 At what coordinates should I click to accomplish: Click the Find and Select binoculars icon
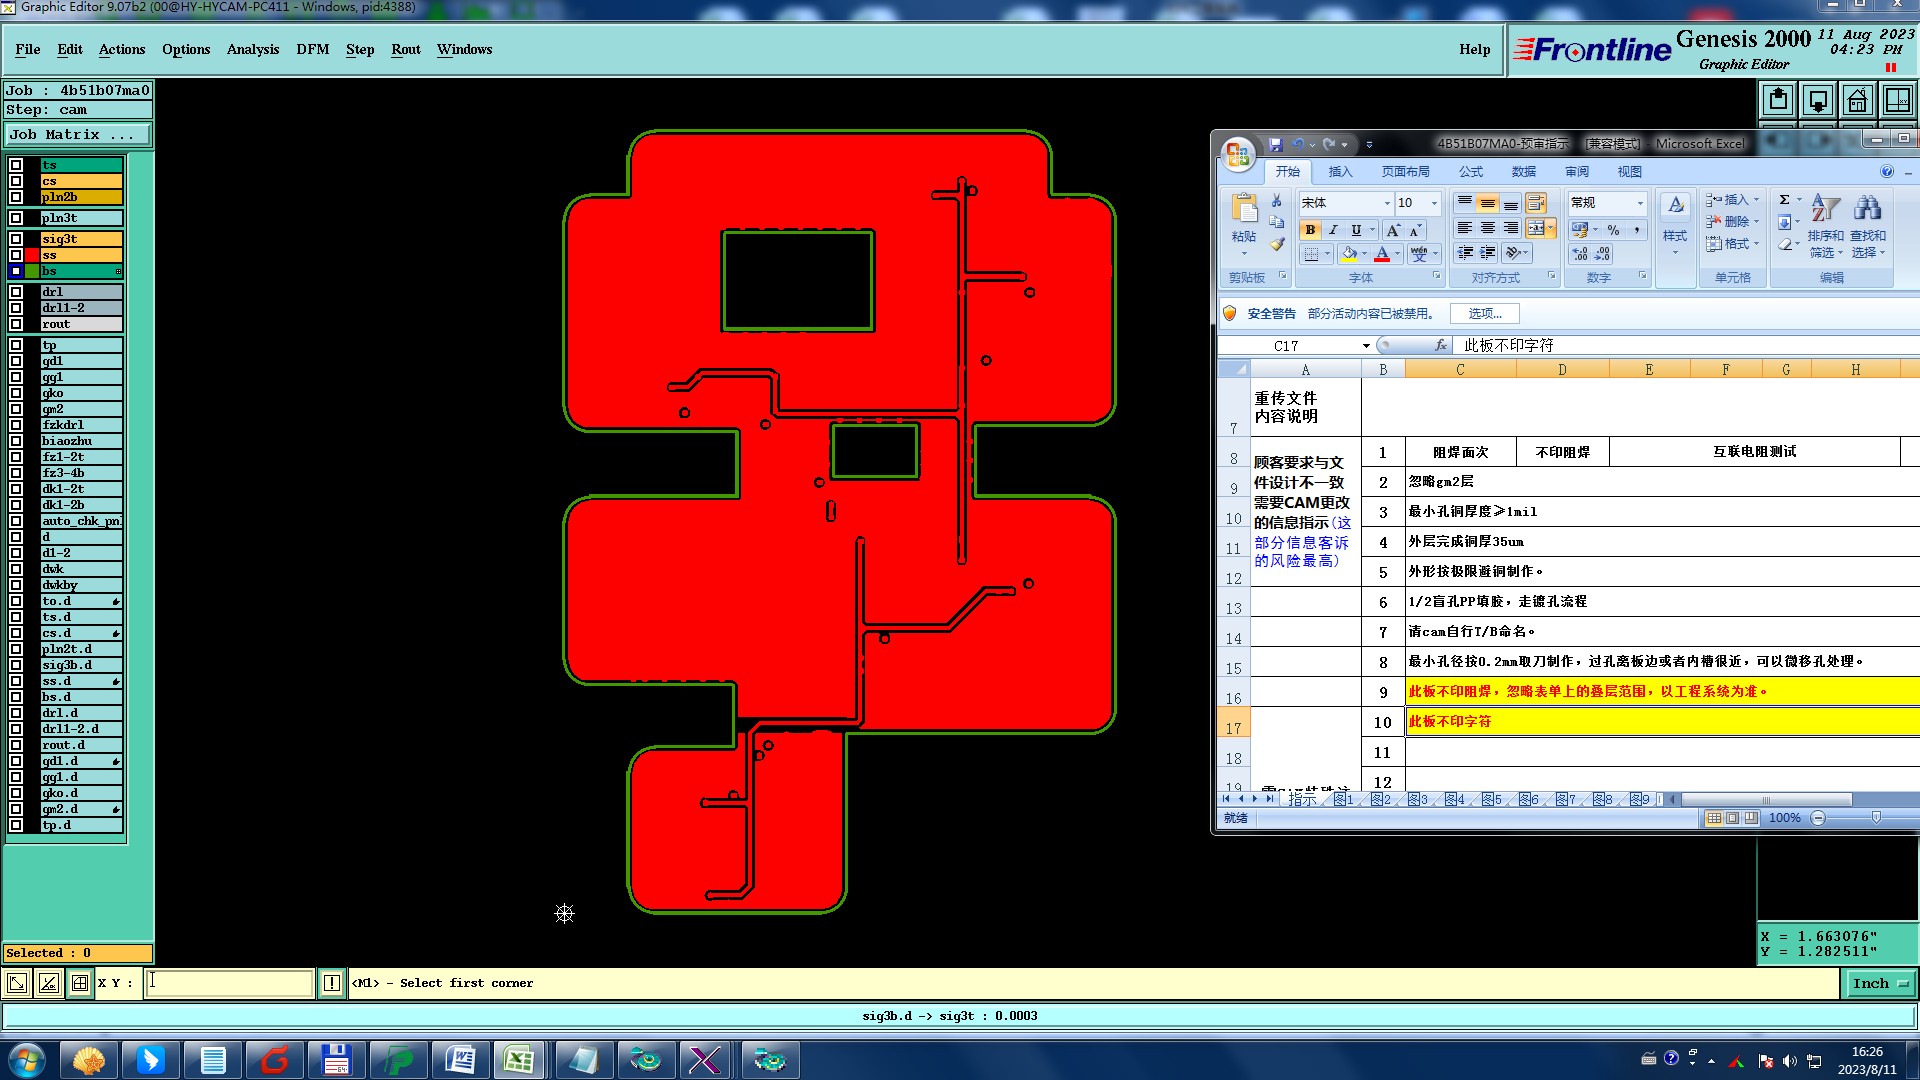[x=1867, y=208]
